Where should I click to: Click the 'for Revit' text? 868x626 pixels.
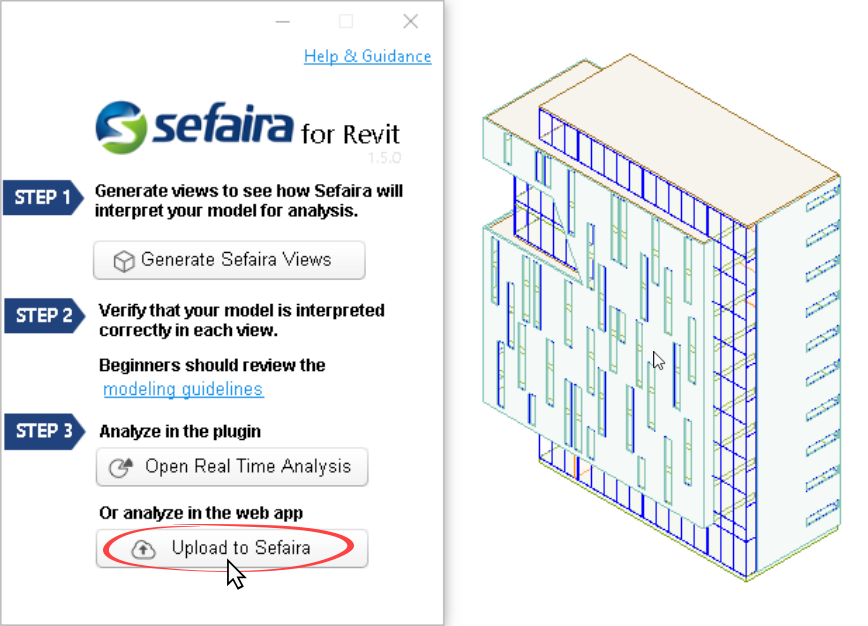(350, 134)
